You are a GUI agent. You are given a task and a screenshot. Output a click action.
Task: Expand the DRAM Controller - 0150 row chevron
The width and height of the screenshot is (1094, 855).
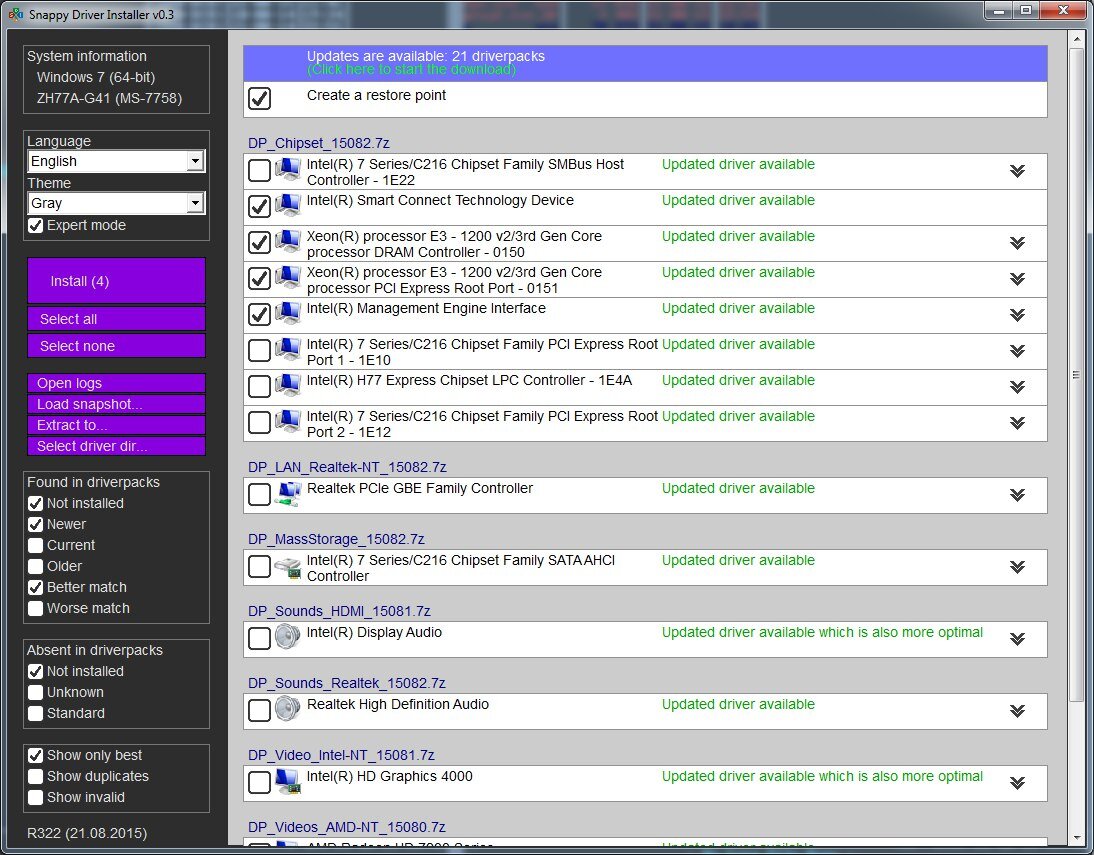tap(1017, 243)
